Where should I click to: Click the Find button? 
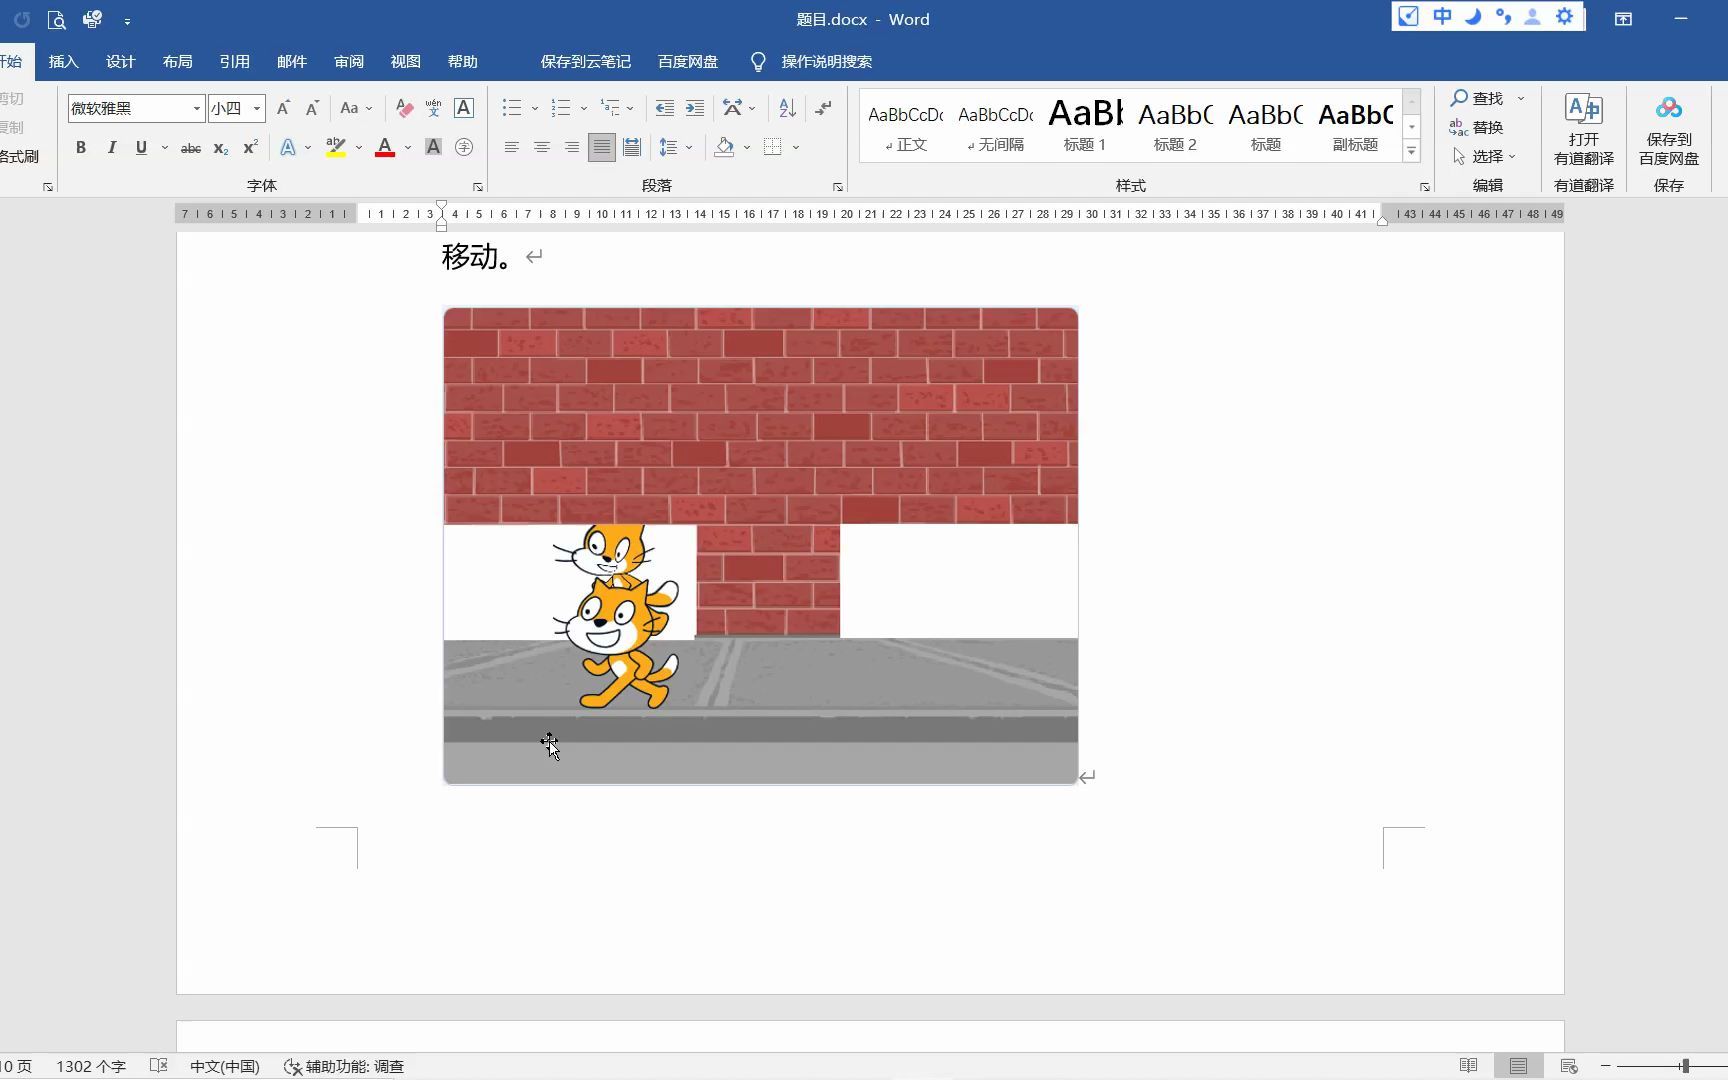[1477, 98]
